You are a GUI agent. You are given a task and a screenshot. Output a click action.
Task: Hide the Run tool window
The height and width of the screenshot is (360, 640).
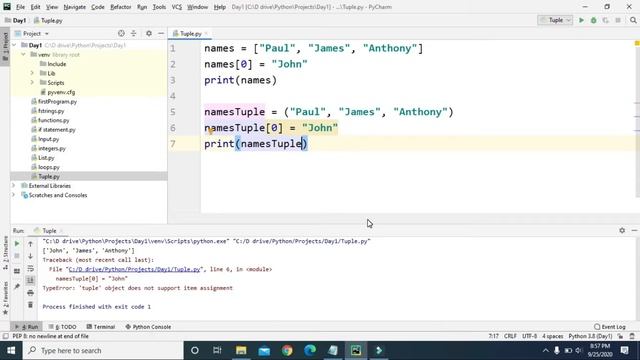coord(634,231)
